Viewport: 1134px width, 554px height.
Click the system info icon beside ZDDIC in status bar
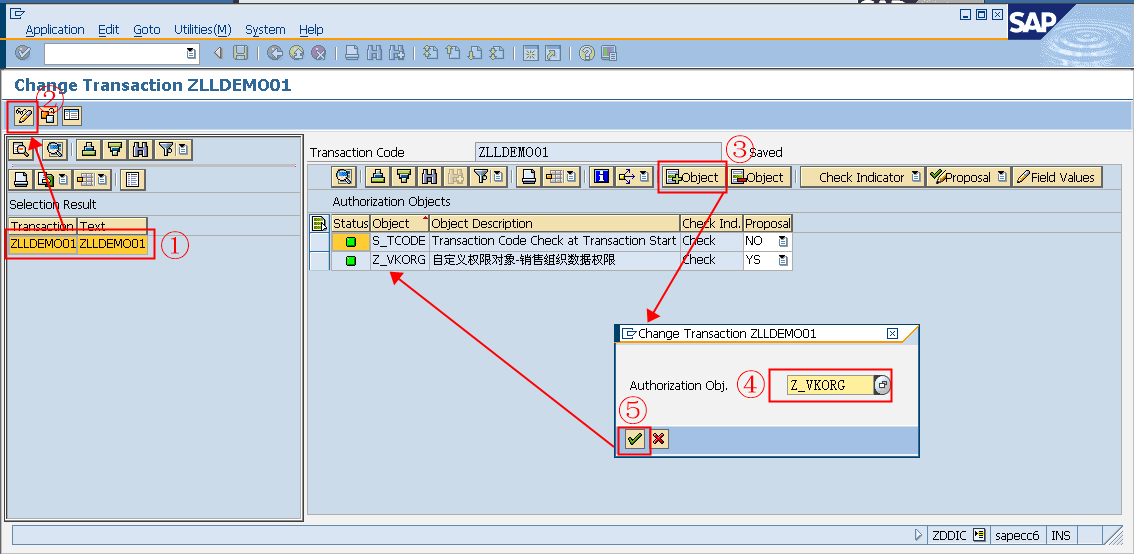tap(979, 535)
